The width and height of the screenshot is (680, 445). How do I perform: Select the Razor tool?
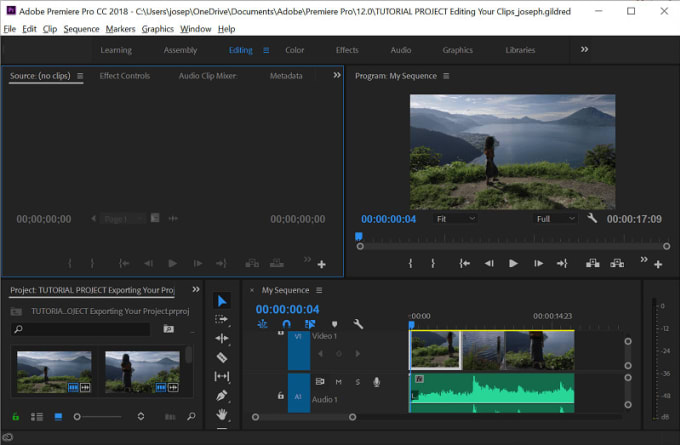coord(222,357)
